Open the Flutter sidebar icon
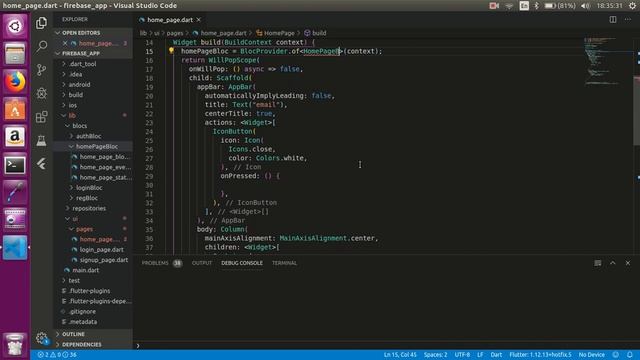Screen dimensions: 640x360 tap(41, 164)
